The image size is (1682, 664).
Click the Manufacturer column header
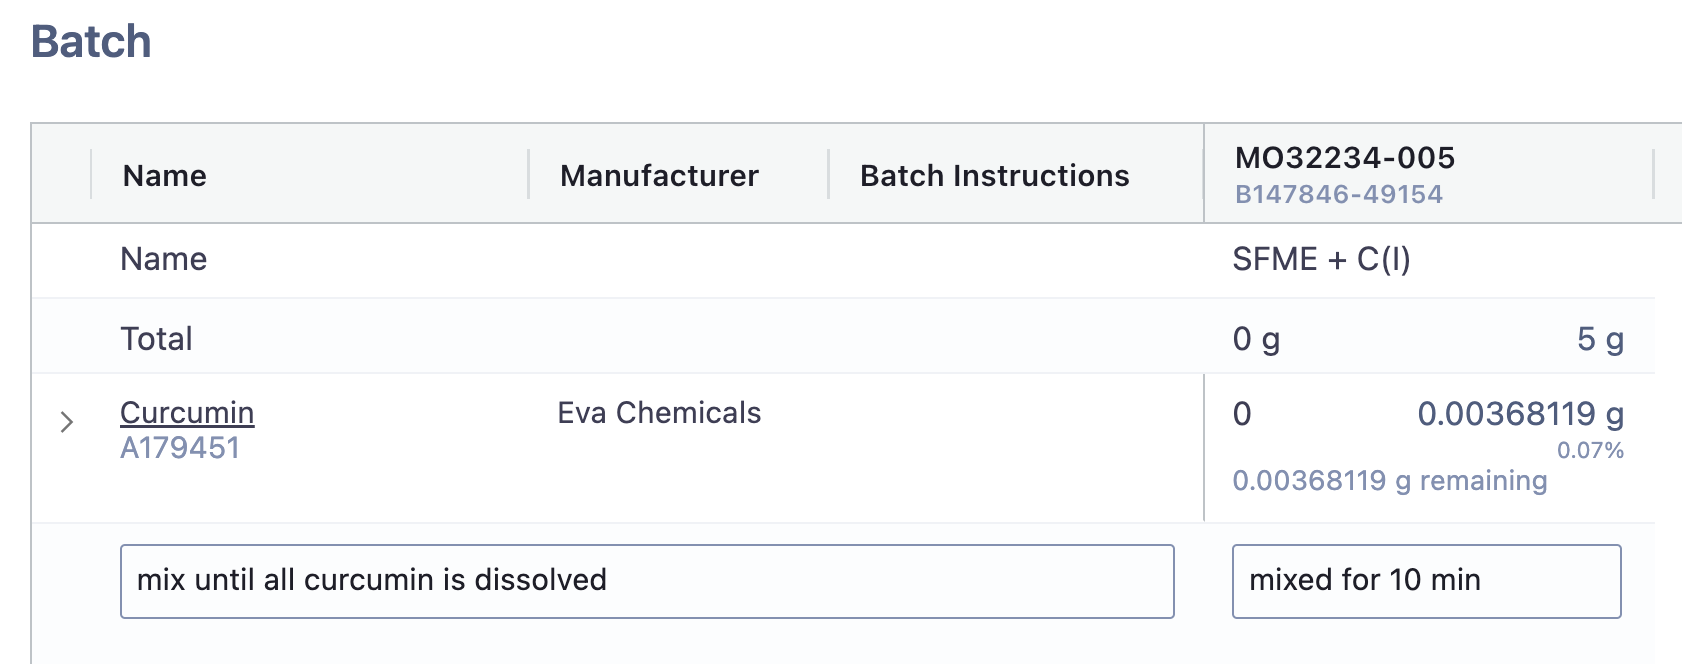pos(659,176)
